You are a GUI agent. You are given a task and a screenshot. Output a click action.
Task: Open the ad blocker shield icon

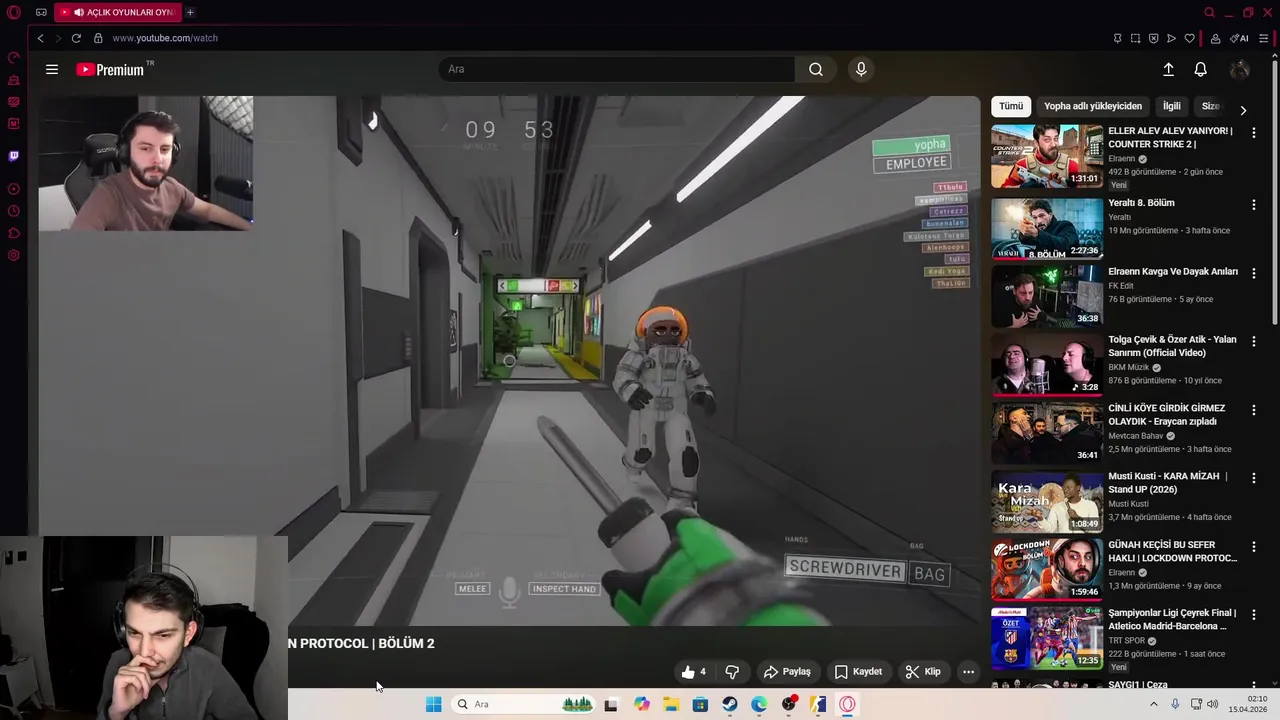click(x=1153, y=38)
